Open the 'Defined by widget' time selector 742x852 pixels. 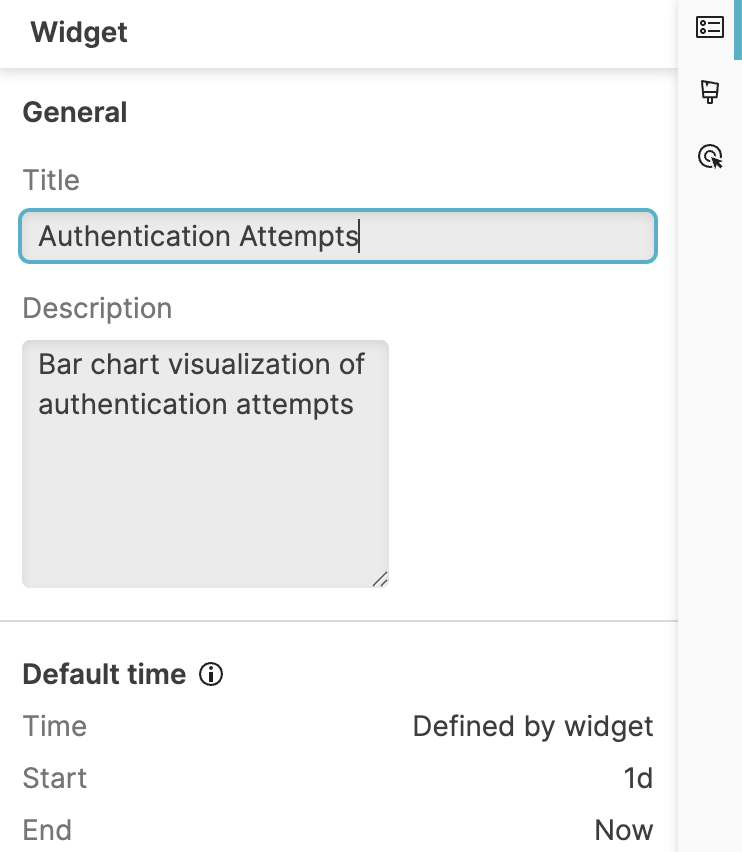pos(535,726)
